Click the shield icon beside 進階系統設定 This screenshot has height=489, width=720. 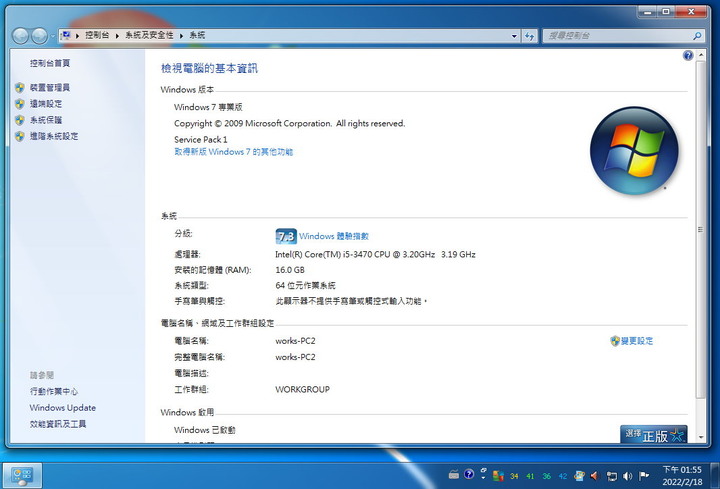[x=19, y=136]
